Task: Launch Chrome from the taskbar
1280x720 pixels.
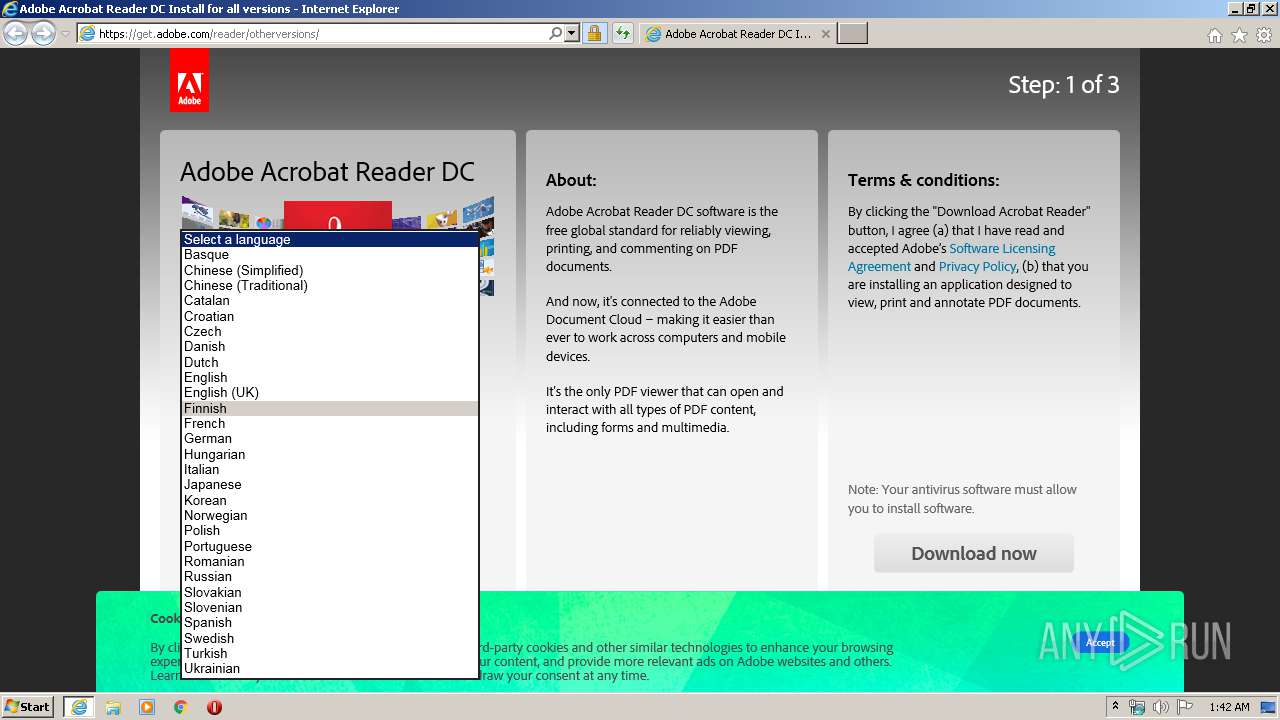Action: (181, 707)
